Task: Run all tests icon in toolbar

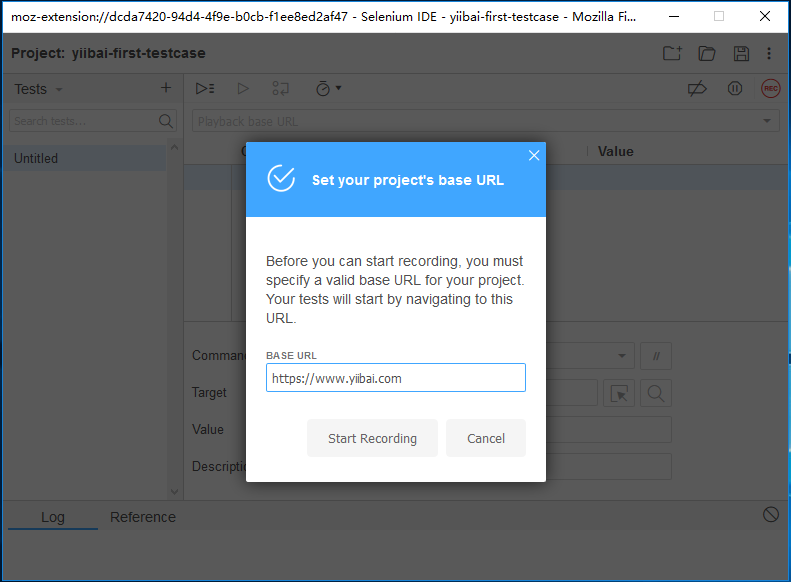Action: click(x=205, y=89)
